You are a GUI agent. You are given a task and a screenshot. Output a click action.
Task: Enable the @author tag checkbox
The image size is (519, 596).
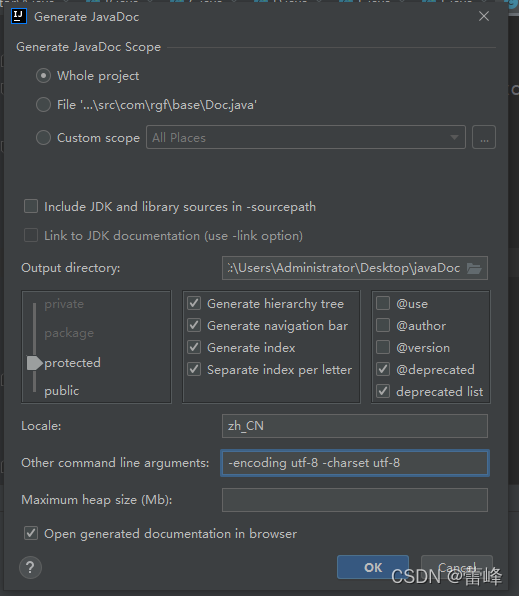coord(383,325)
